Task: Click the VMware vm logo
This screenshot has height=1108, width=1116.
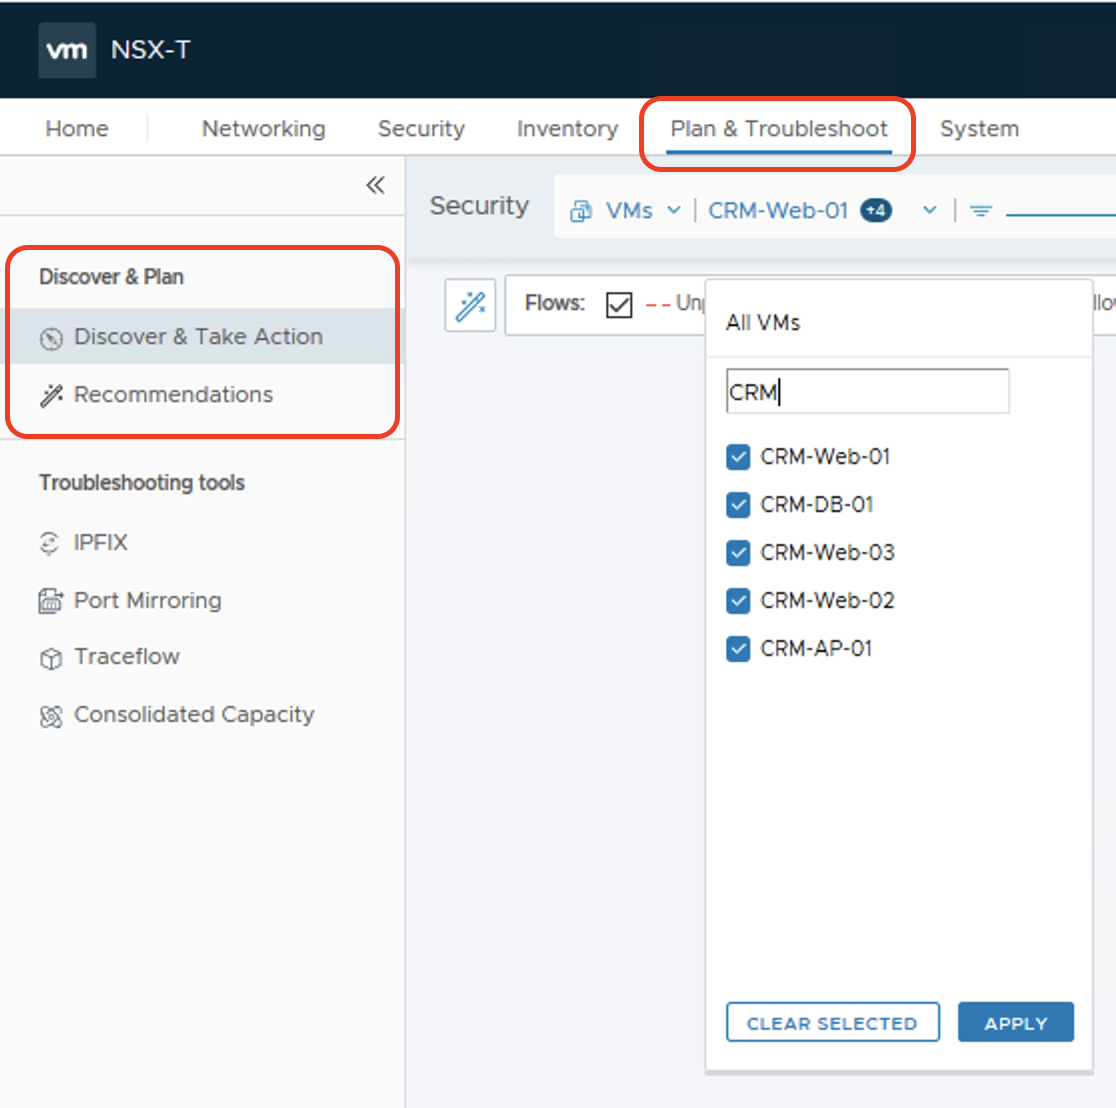Action: pos(67,50)
